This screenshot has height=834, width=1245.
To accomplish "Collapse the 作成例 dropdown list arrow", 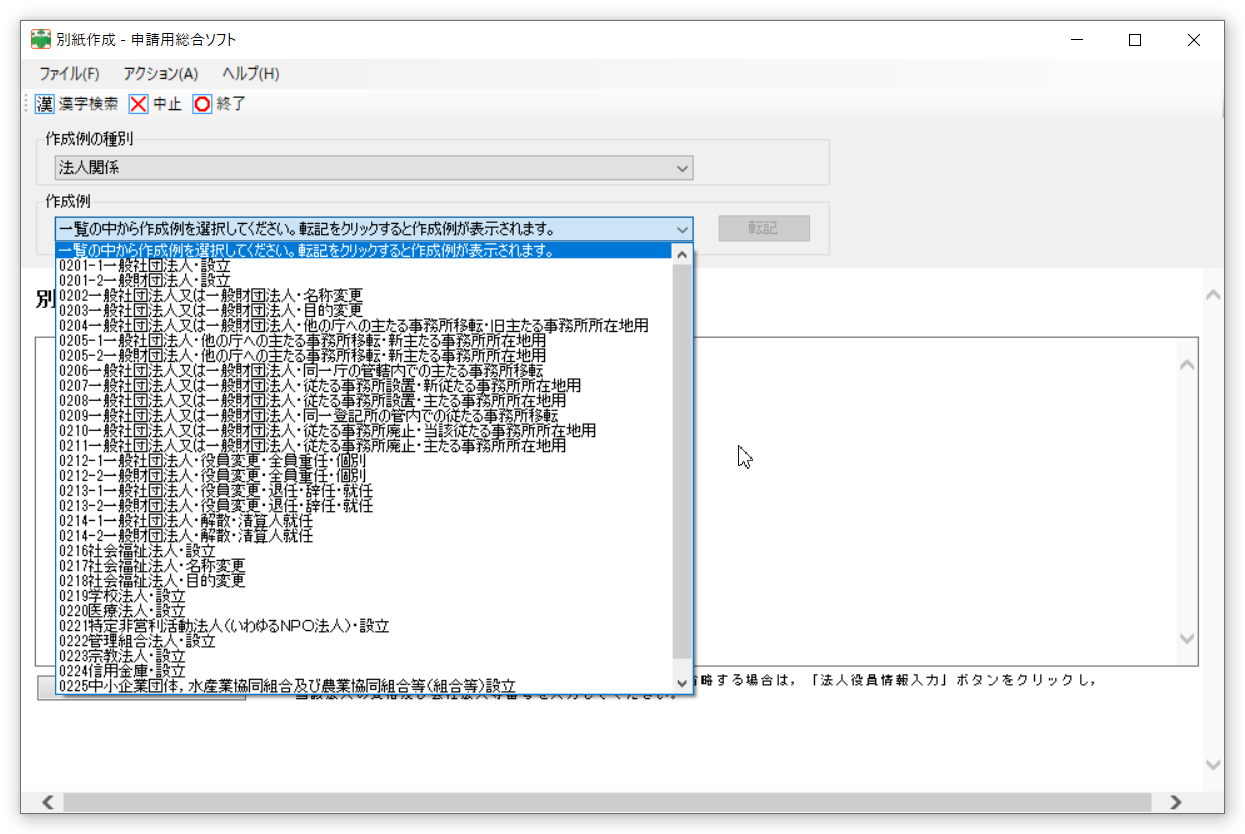I will click(x=682, y=229).
